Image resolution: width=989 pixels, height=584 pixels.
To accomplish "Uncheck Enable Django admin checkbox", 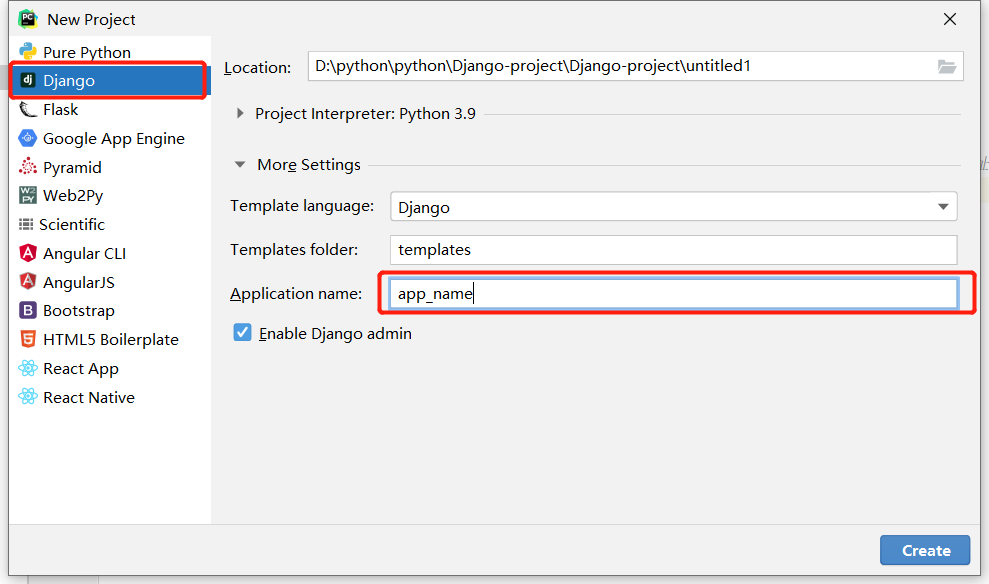I will point(242,333).
